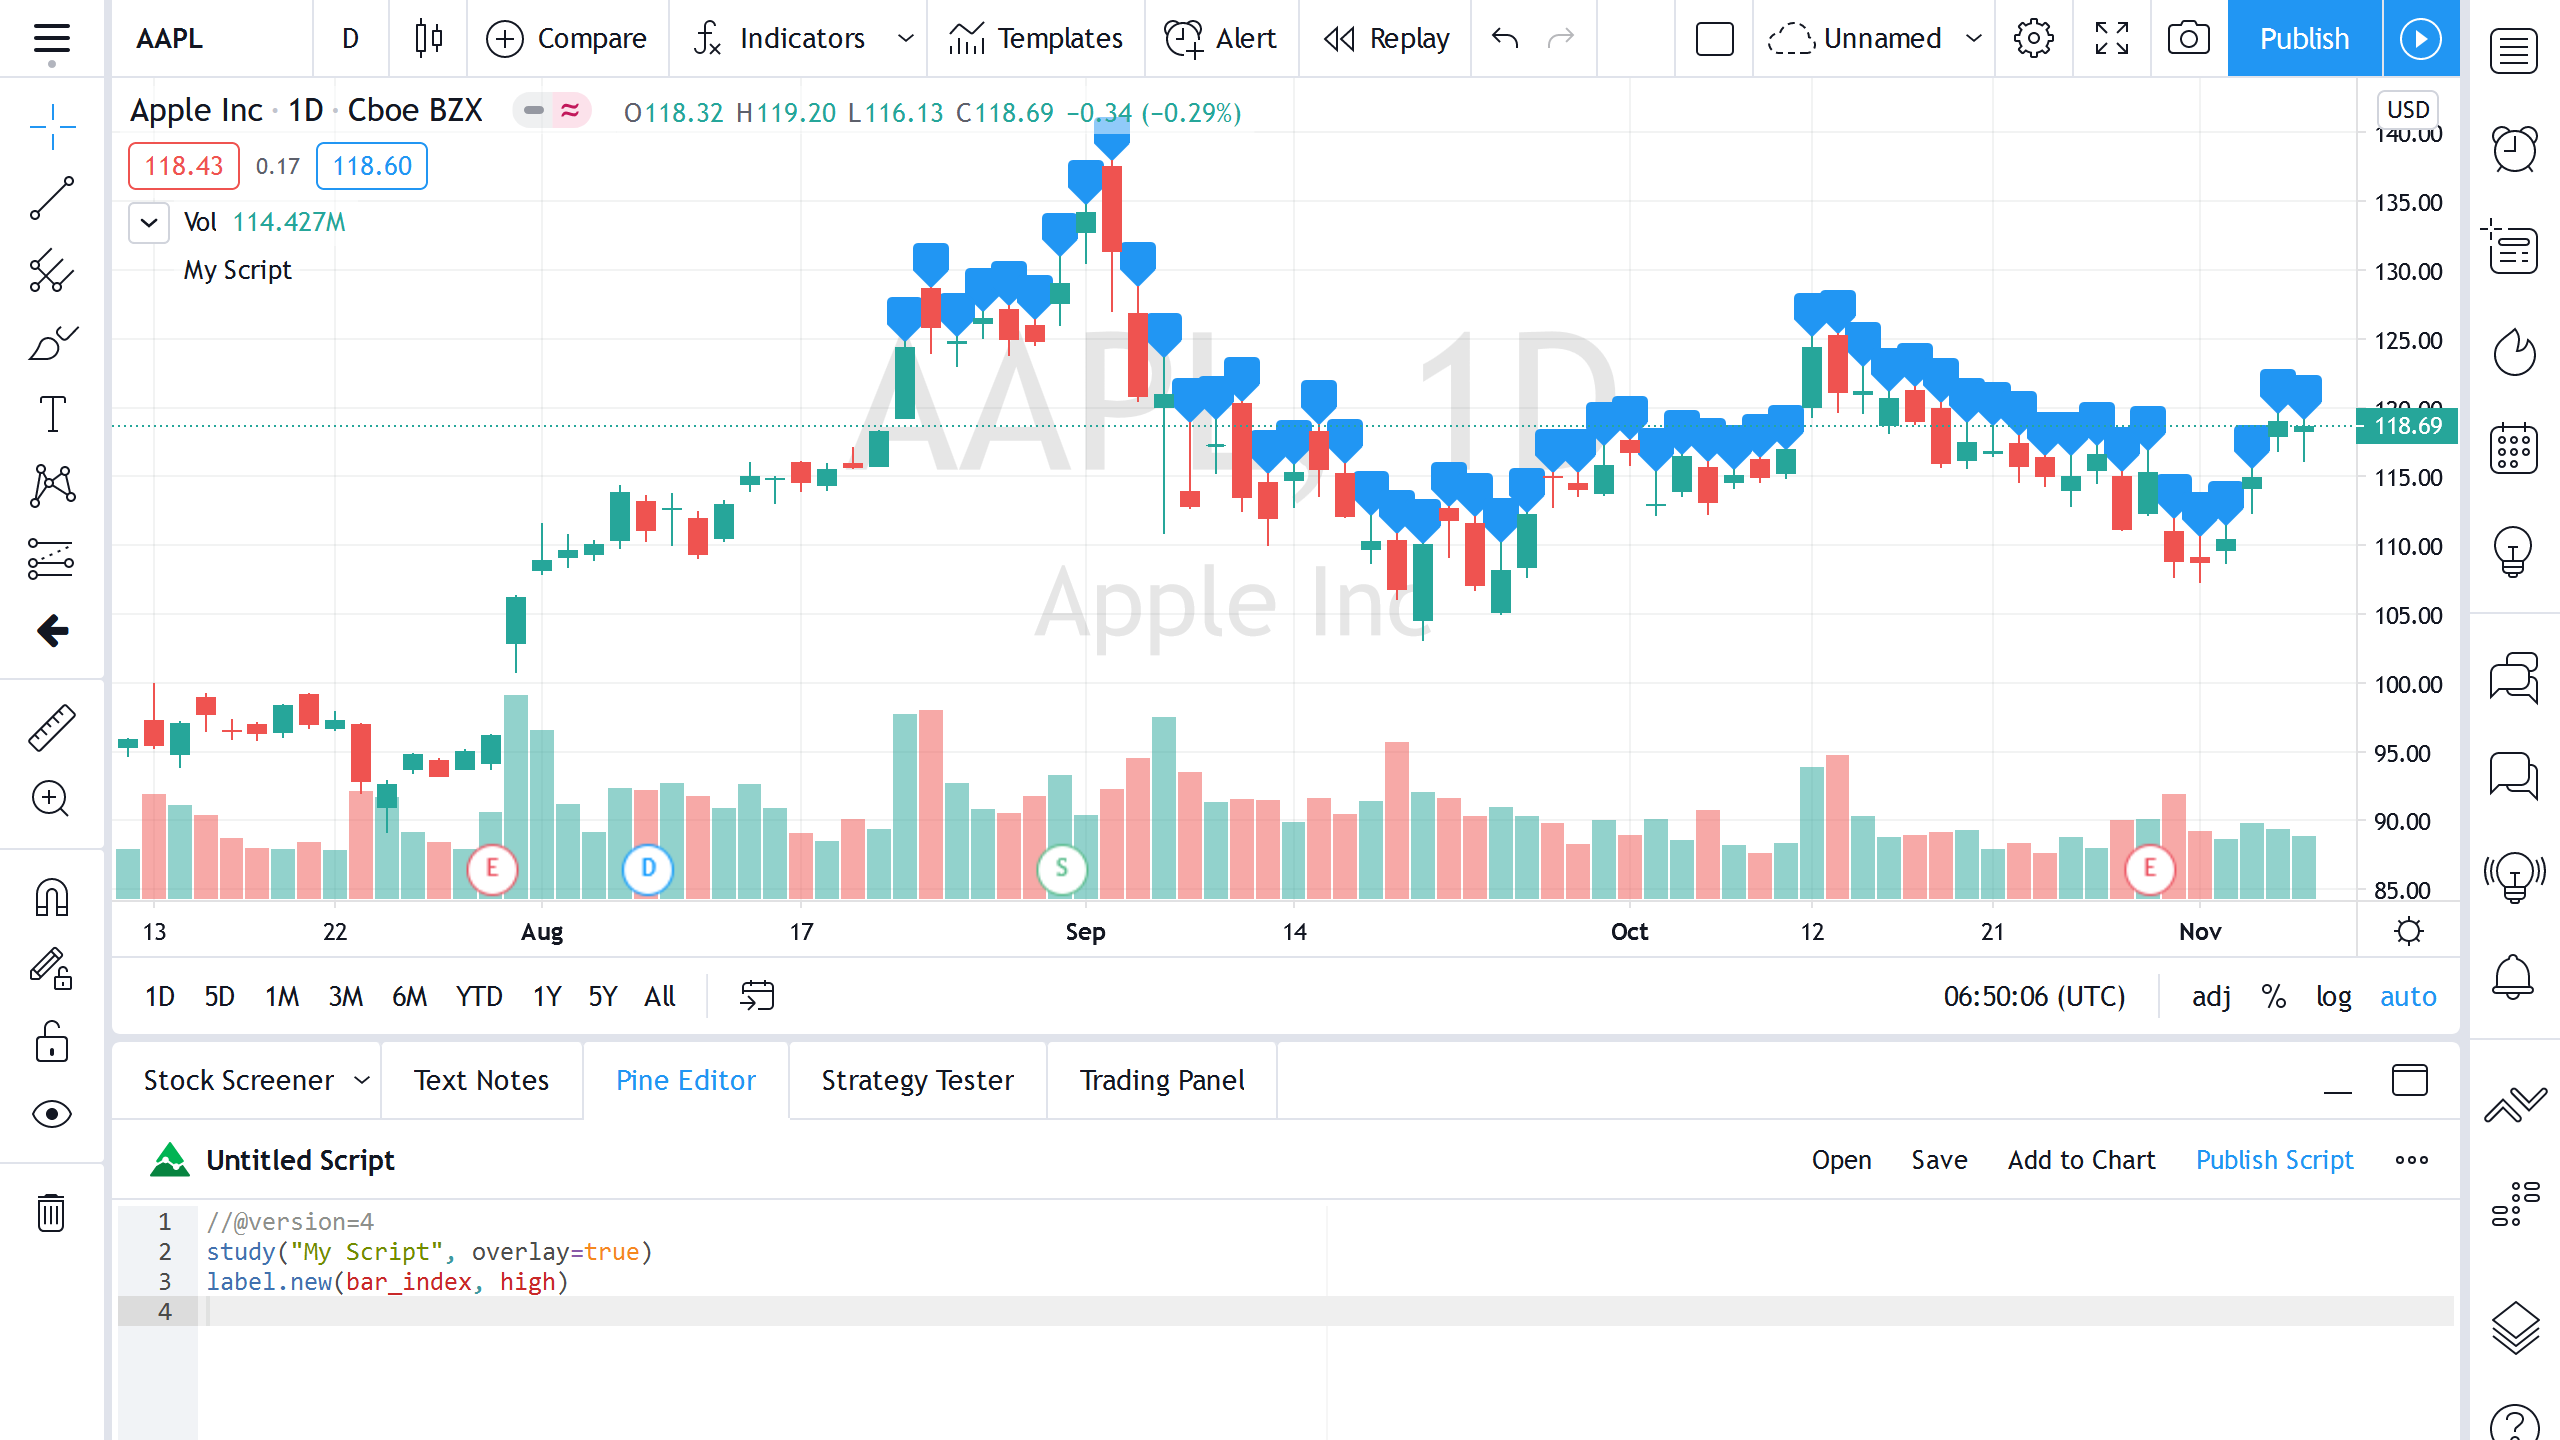
Task: Select the text annotation tool
Action: click(52, 414)
